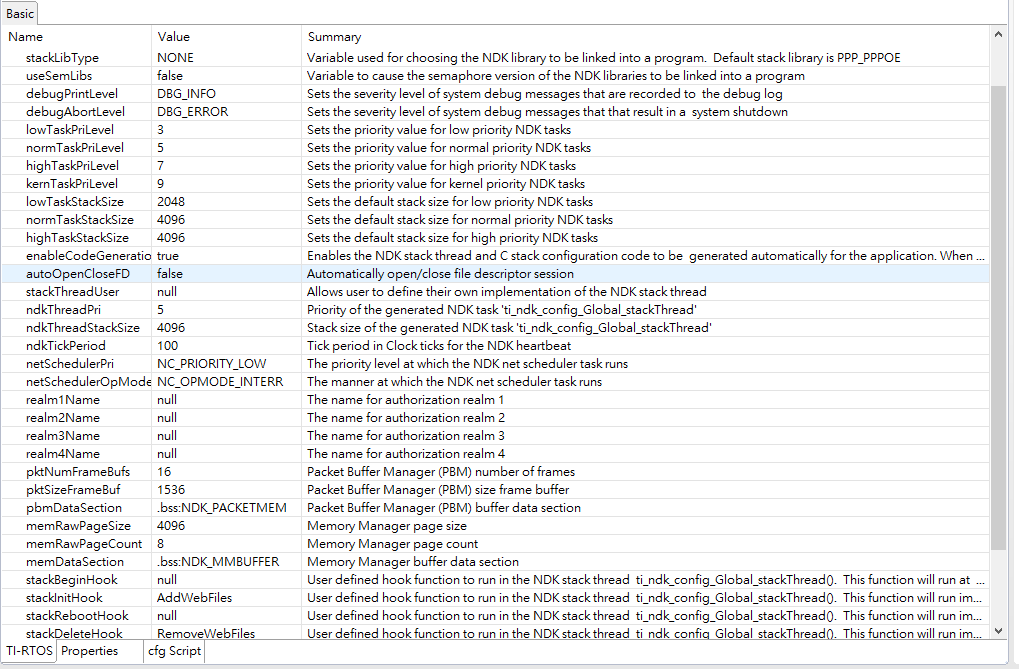Click the 8 value of memRawPageCount

pos(161,544)
